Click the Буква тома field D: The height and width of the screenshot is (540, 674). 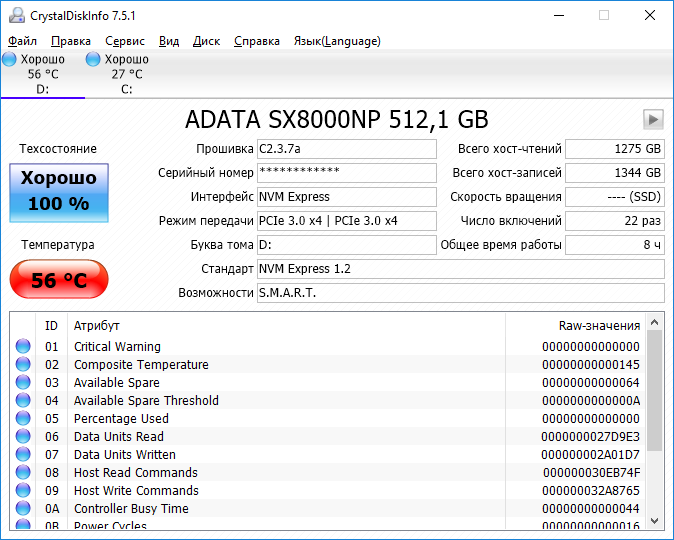[x=346, y=245]
